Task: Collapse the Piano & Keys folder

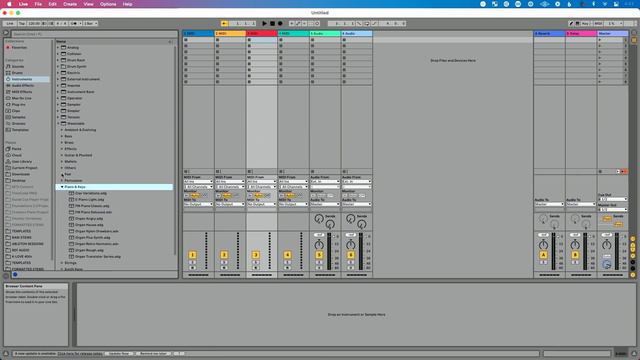Action: (x=62, y=187)
